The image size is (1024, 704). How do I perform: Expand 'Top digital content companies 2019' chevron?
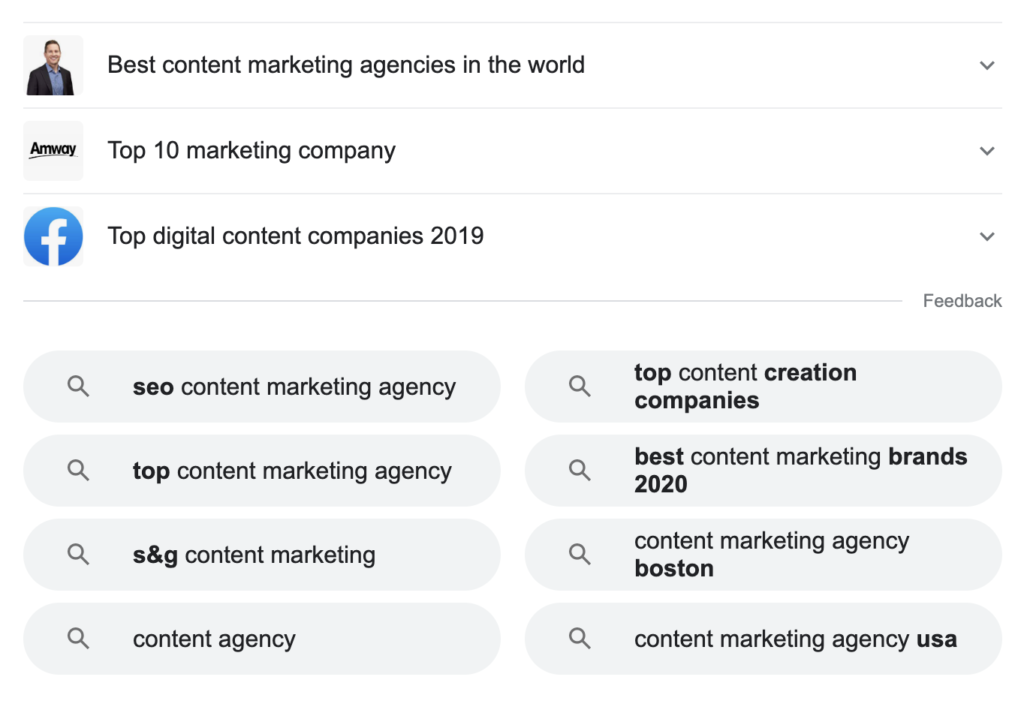987,236
